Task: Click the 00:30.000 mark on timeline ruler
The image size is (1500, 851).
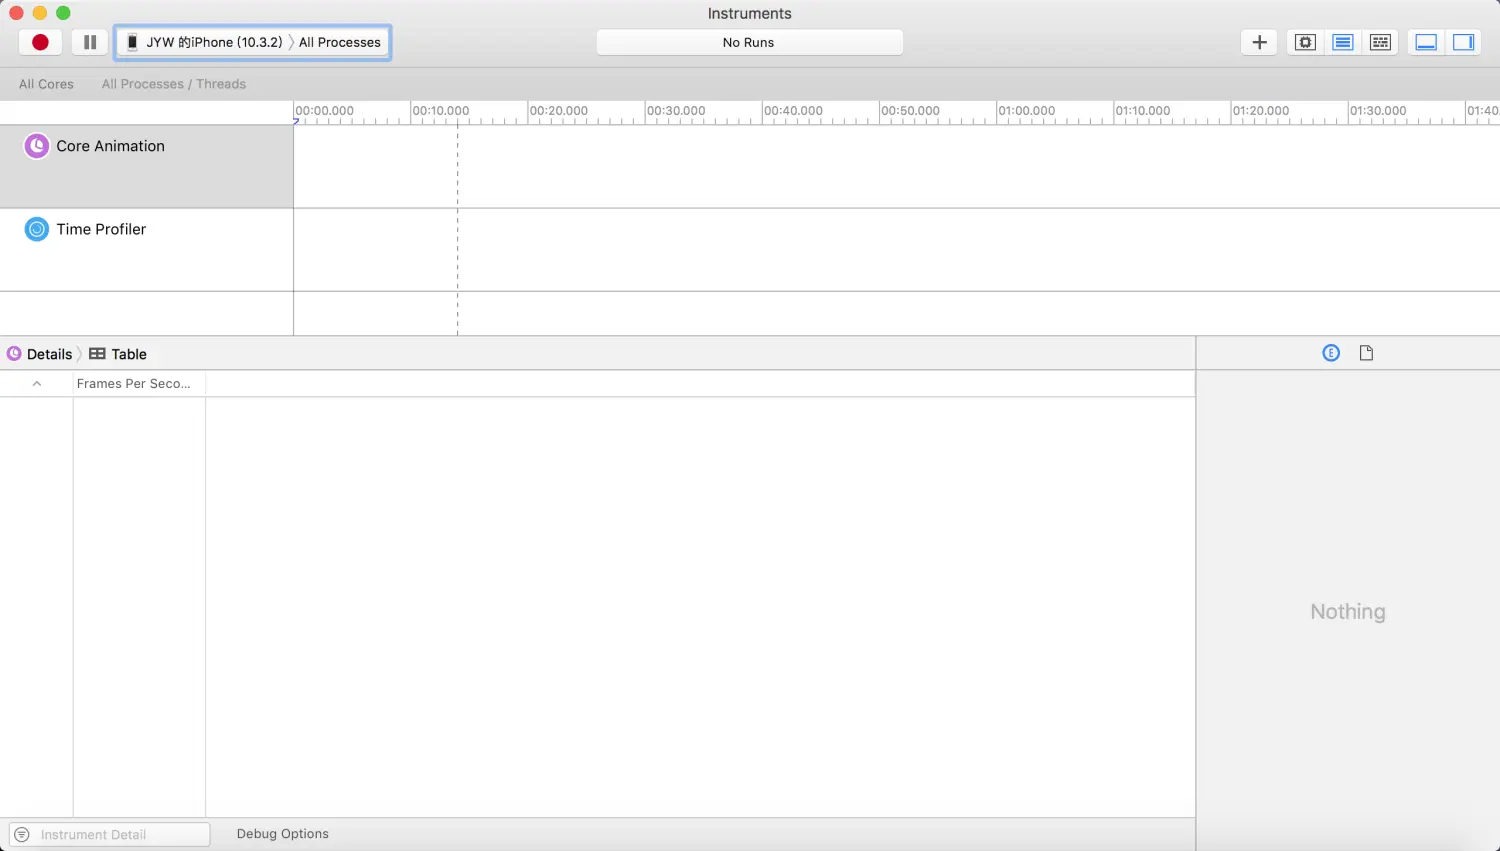Action: coord(676,111)
